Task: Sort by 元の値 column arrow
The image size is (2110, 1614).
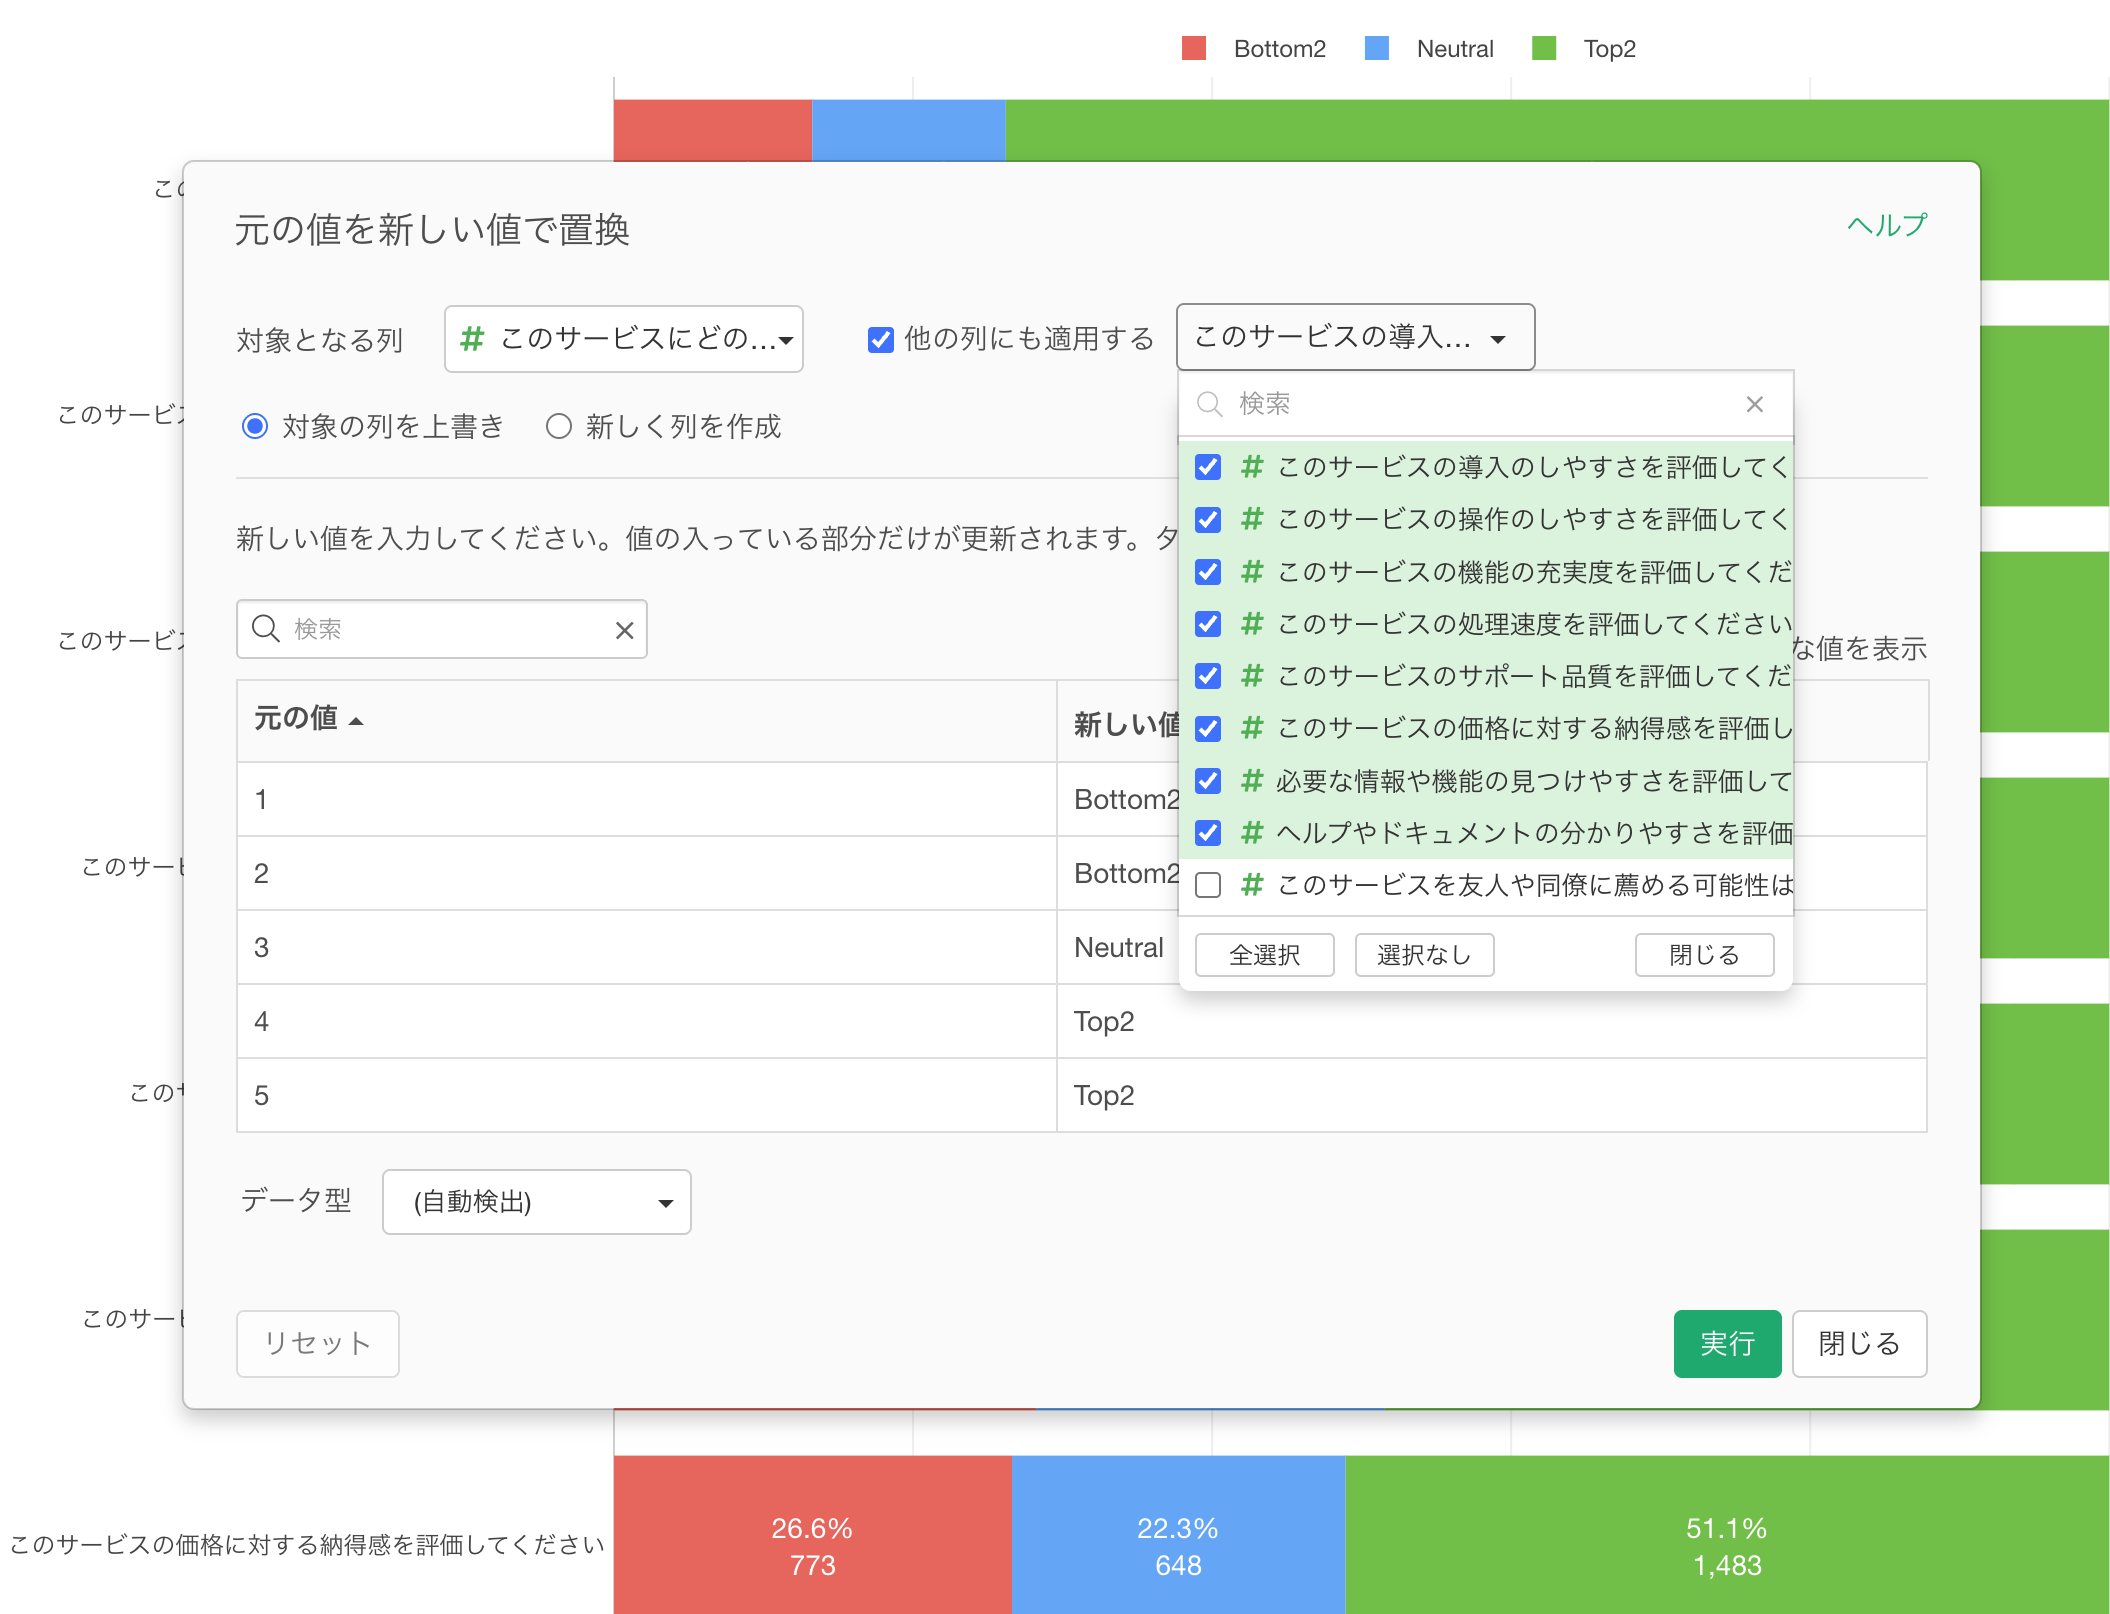Action: pos(356,721)
